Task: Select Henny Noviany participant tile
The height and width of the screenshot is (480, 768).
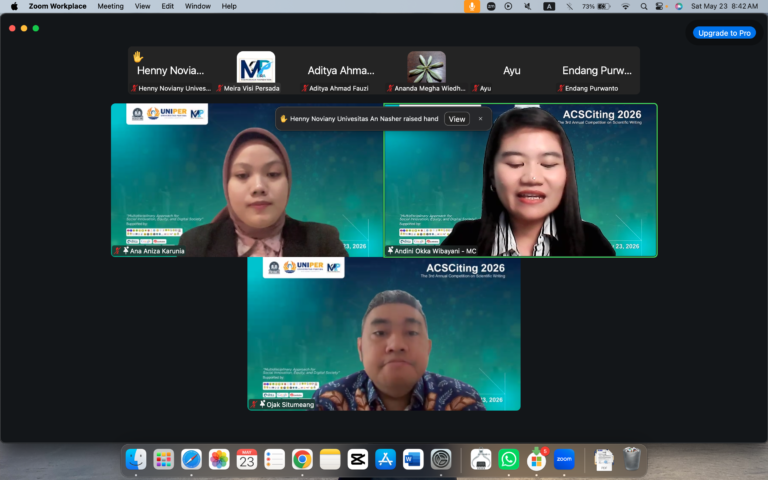Action: [x=170, y=71]
